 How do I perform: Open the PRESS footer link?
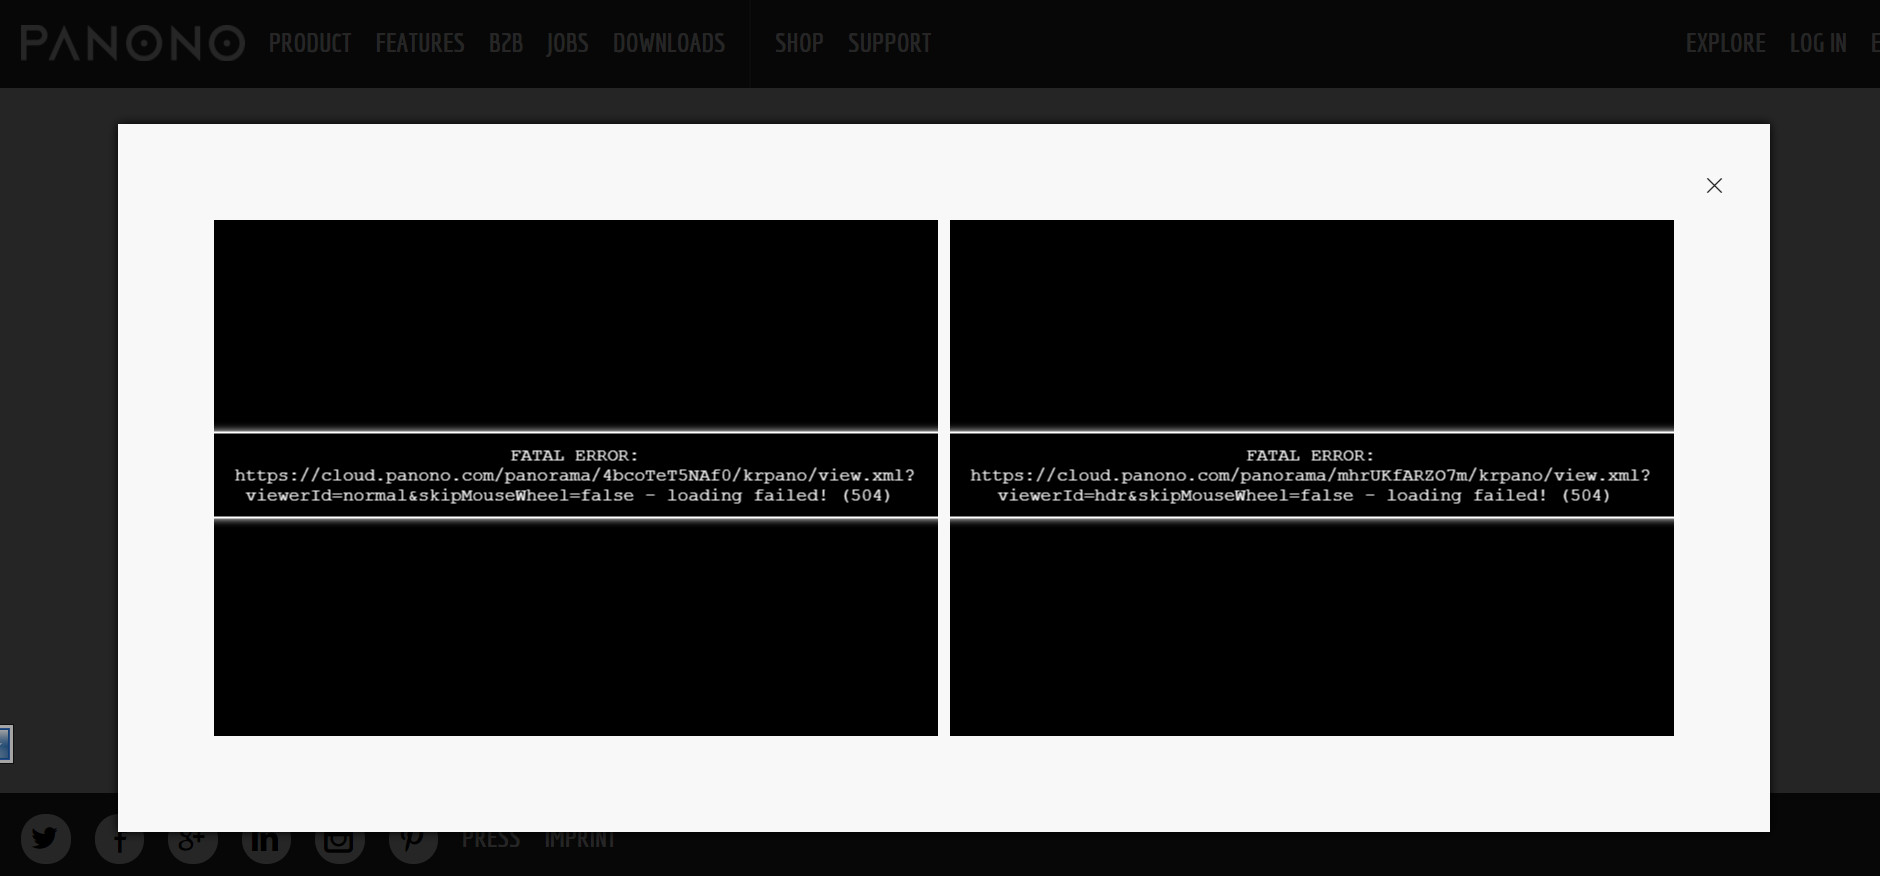(490, 840)
